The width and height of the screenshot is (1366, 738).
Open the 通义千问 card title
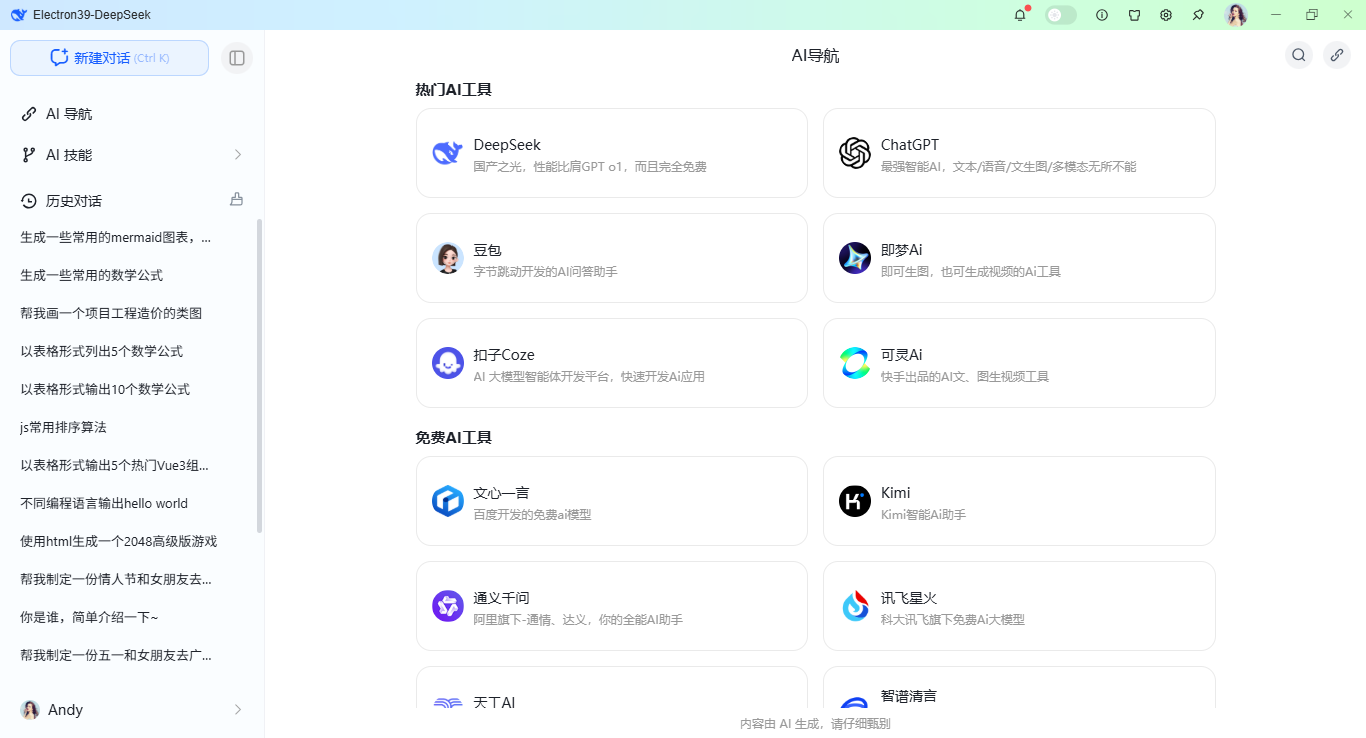tap(501, 598)
